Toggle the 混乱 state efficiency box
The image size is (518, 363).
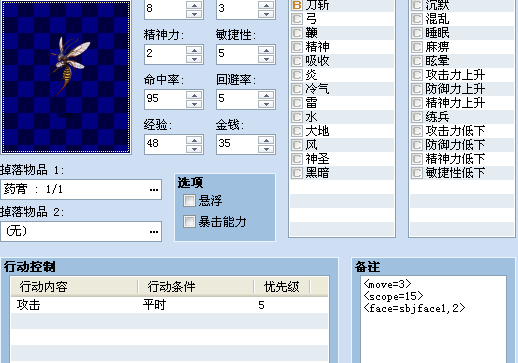click(x=417, y=19)
